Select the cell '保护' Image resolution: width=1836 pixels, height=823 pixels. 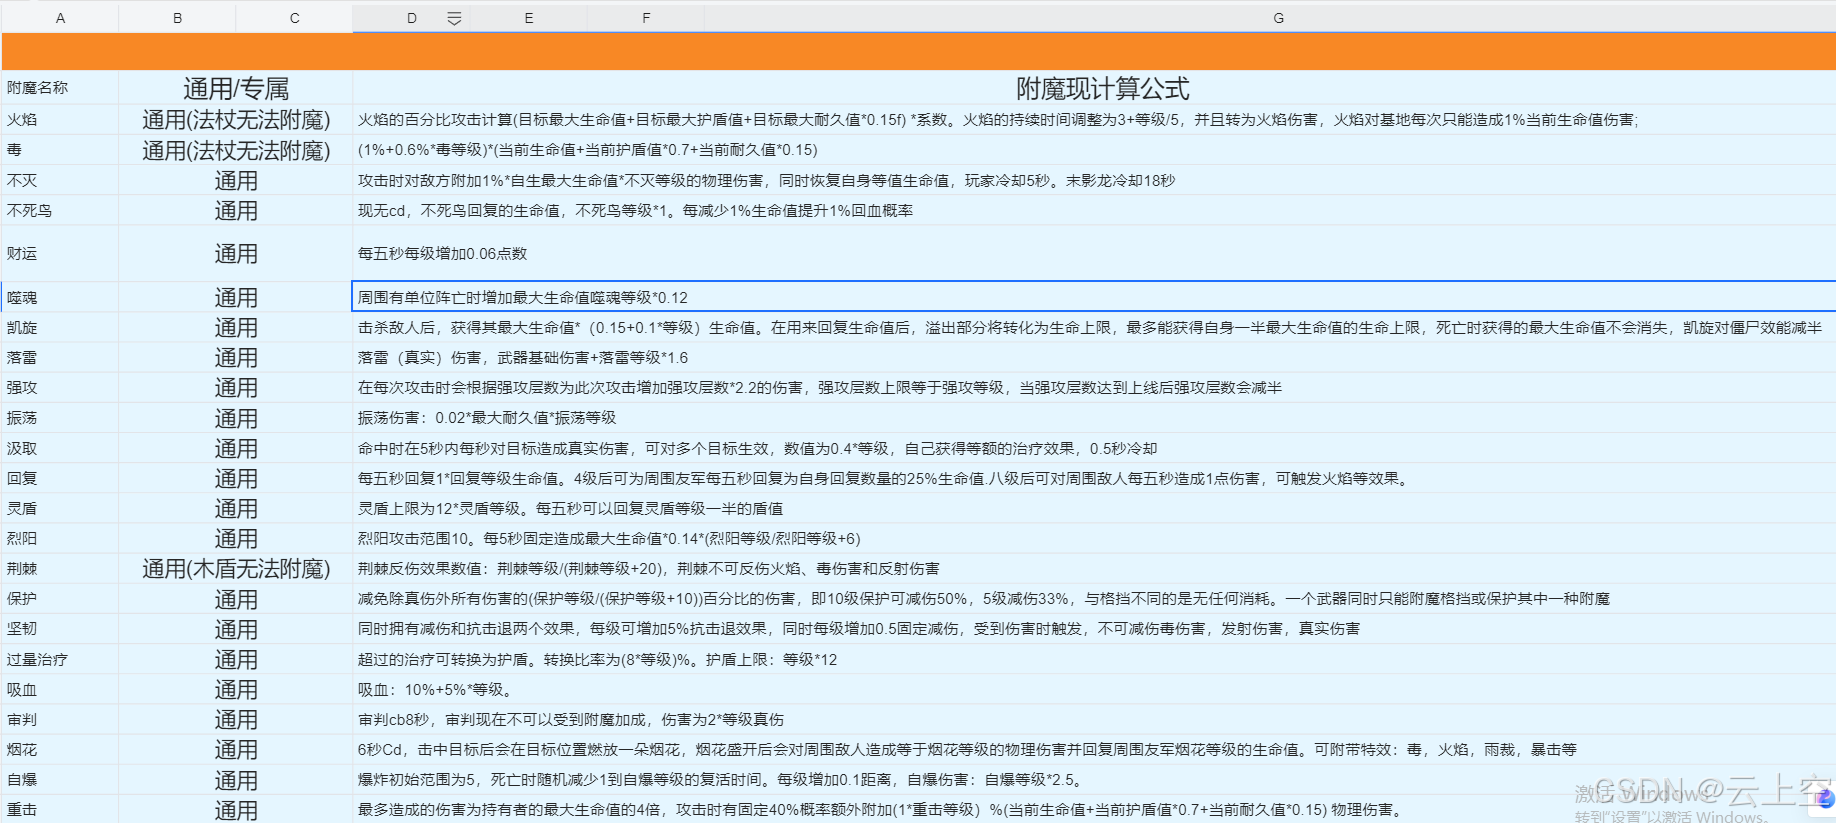pyautogui.click(x=60, y=599)
